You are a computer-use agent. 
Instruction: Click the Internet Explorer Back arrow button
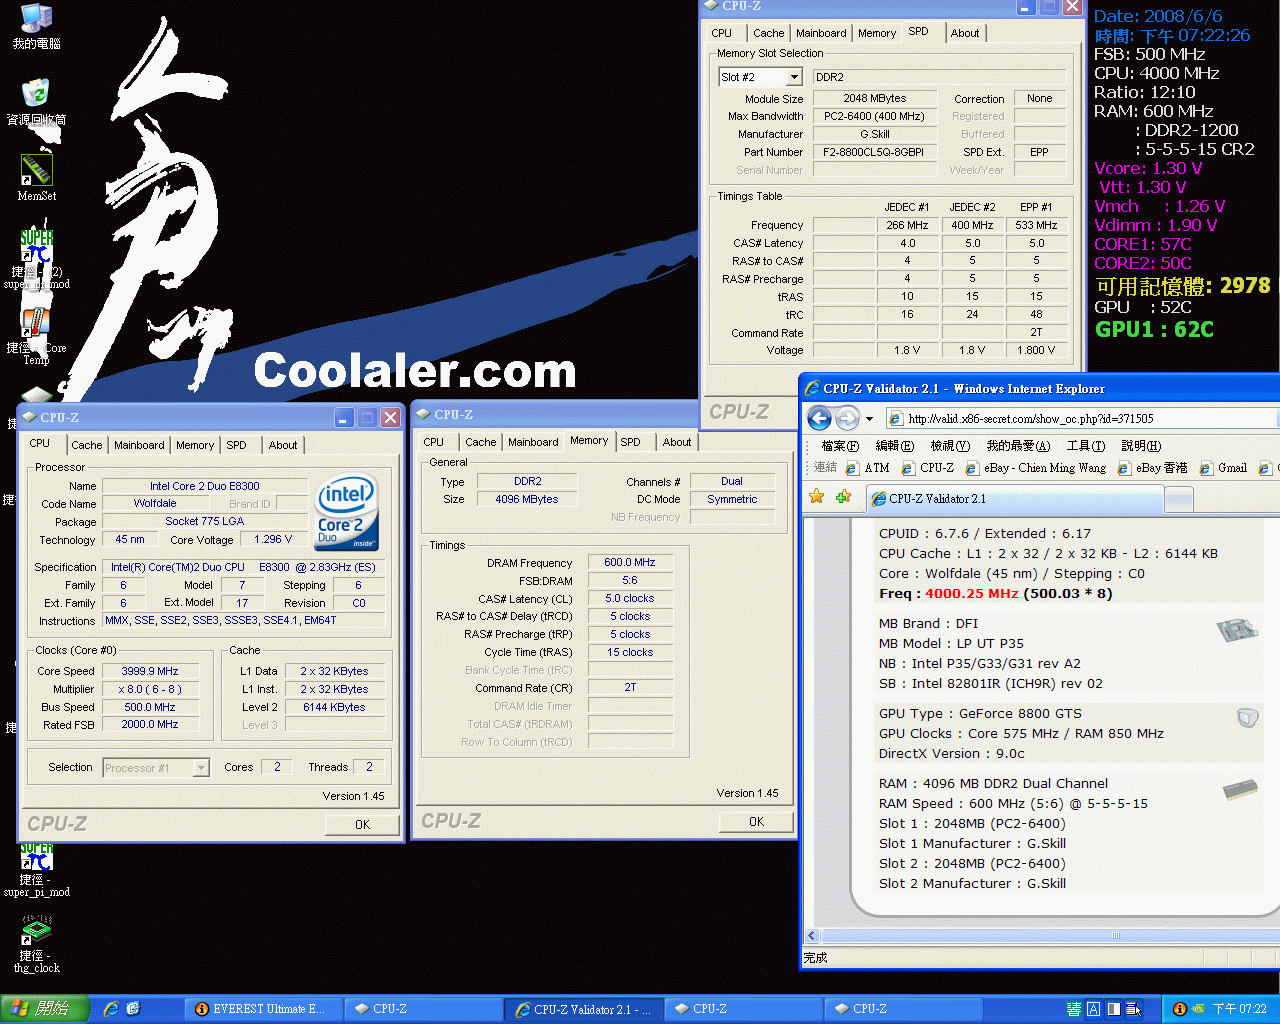click(x=819, y=418)
